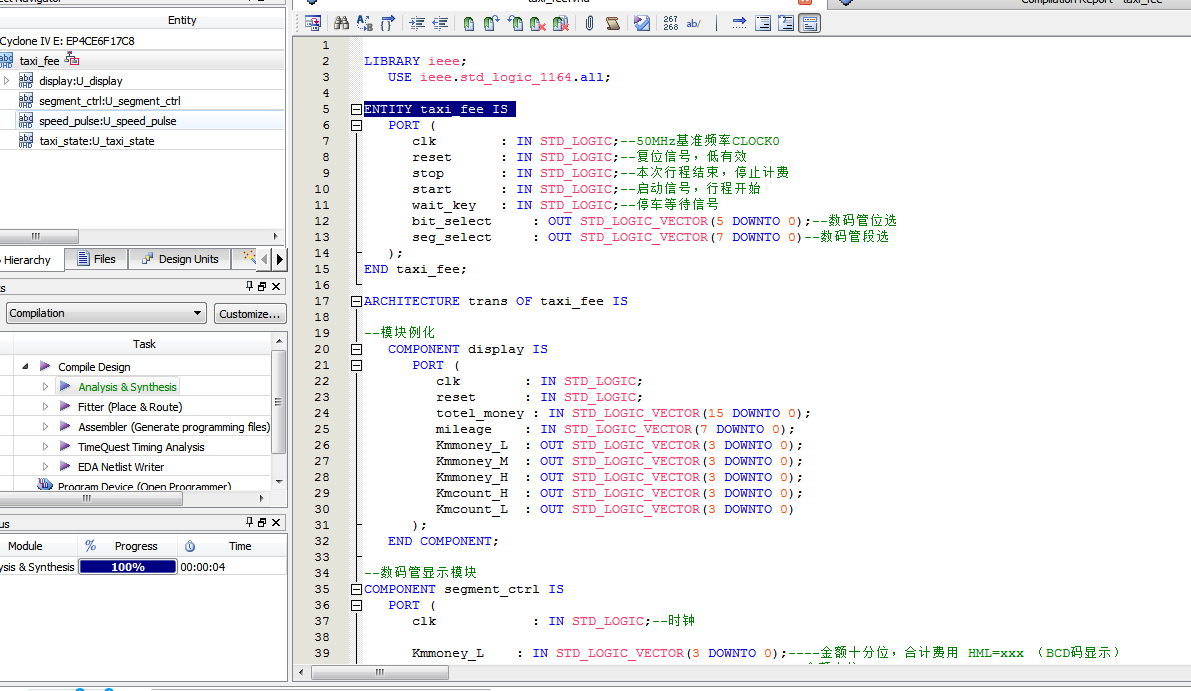This screenshot has width=1191, height=691.
Task: Open the Compilation flow dropdown
Action: [106, 313]
